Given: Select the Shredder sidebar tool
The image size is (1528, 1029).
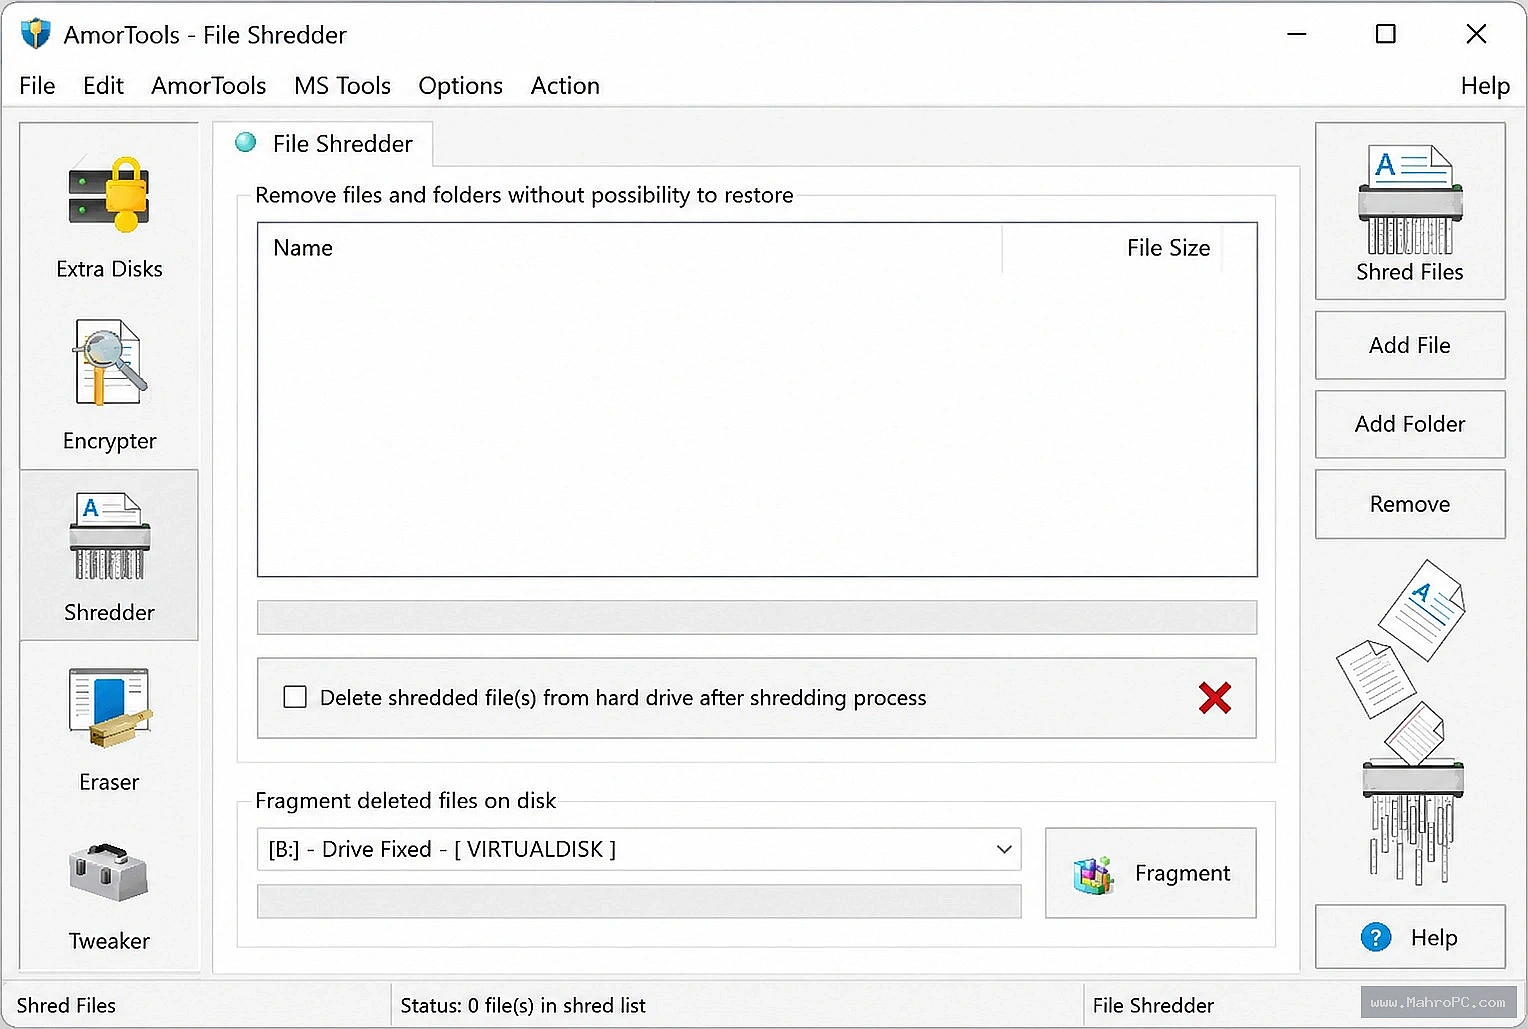Looking at the screenshot, I should point(109,555).
